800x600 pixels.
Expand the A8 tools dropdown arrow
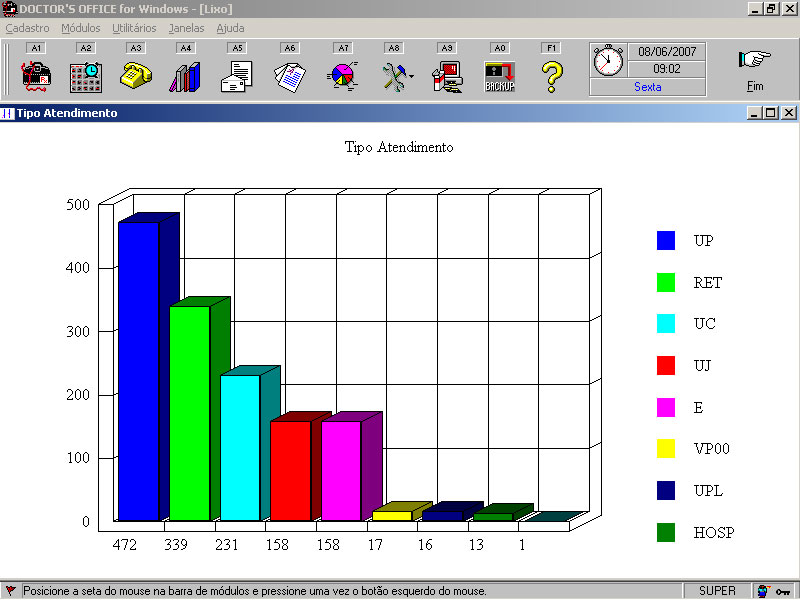point(411,77)
